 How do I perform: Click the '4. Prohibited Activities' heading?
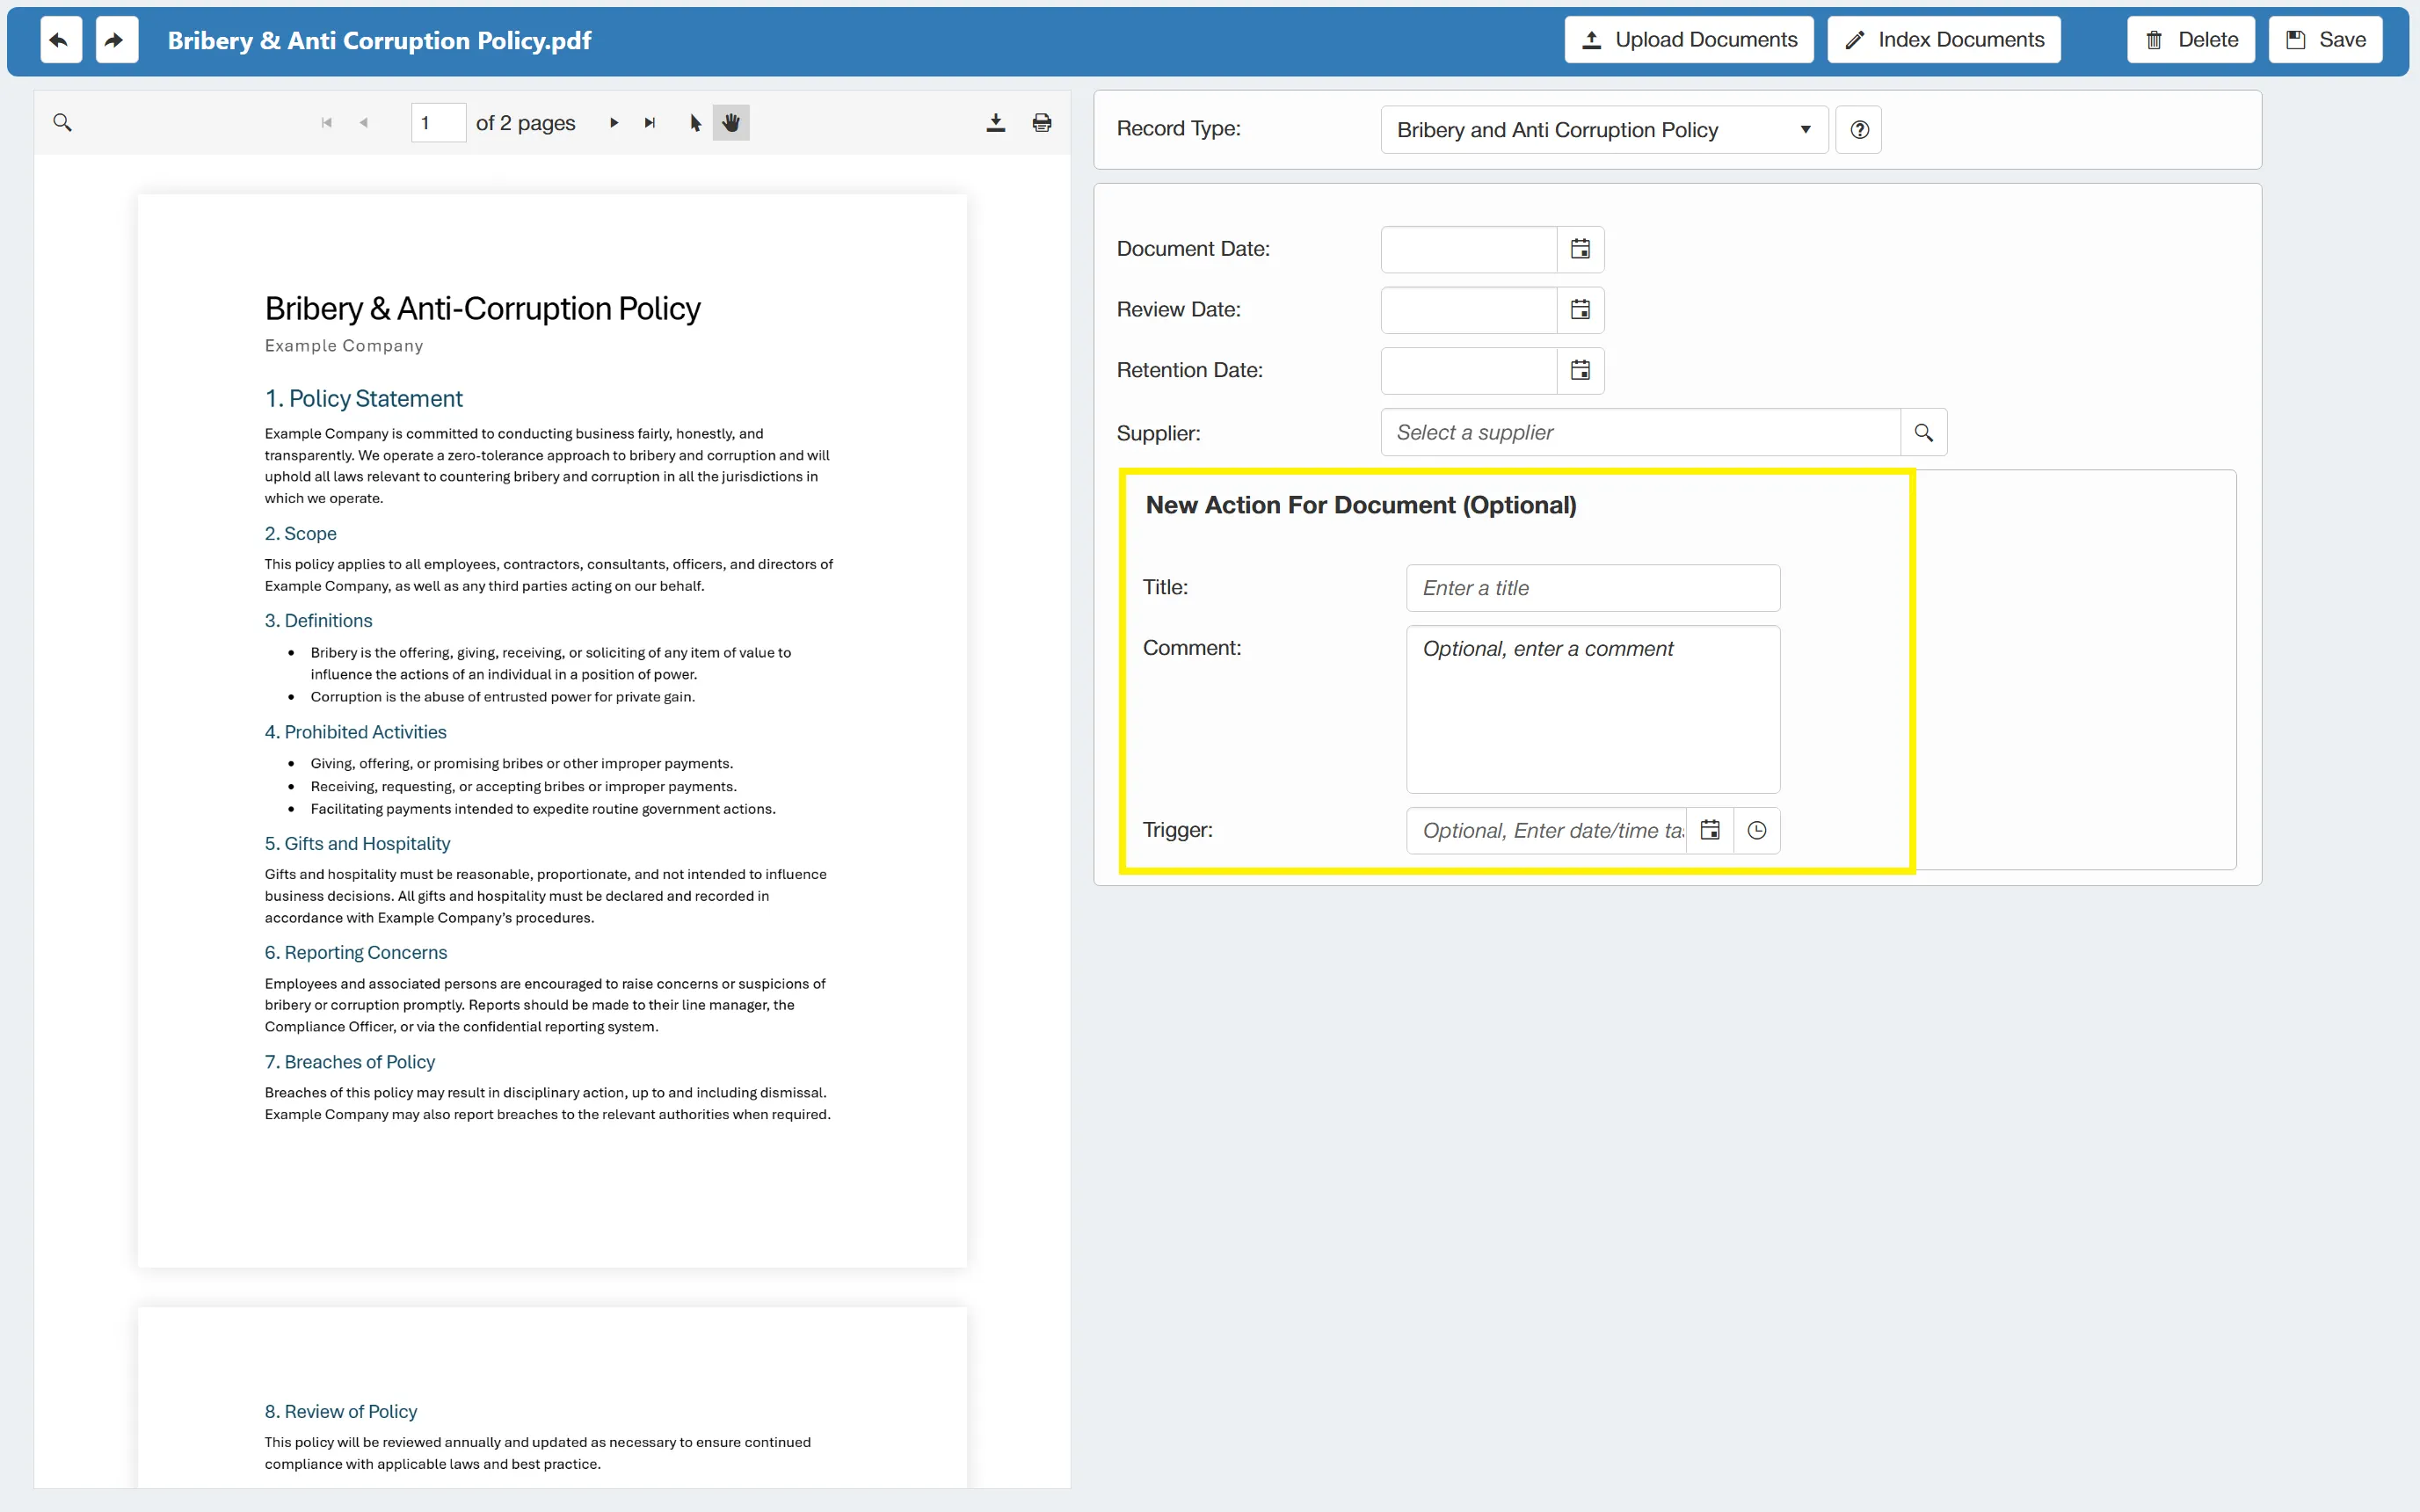click(355, 732)
